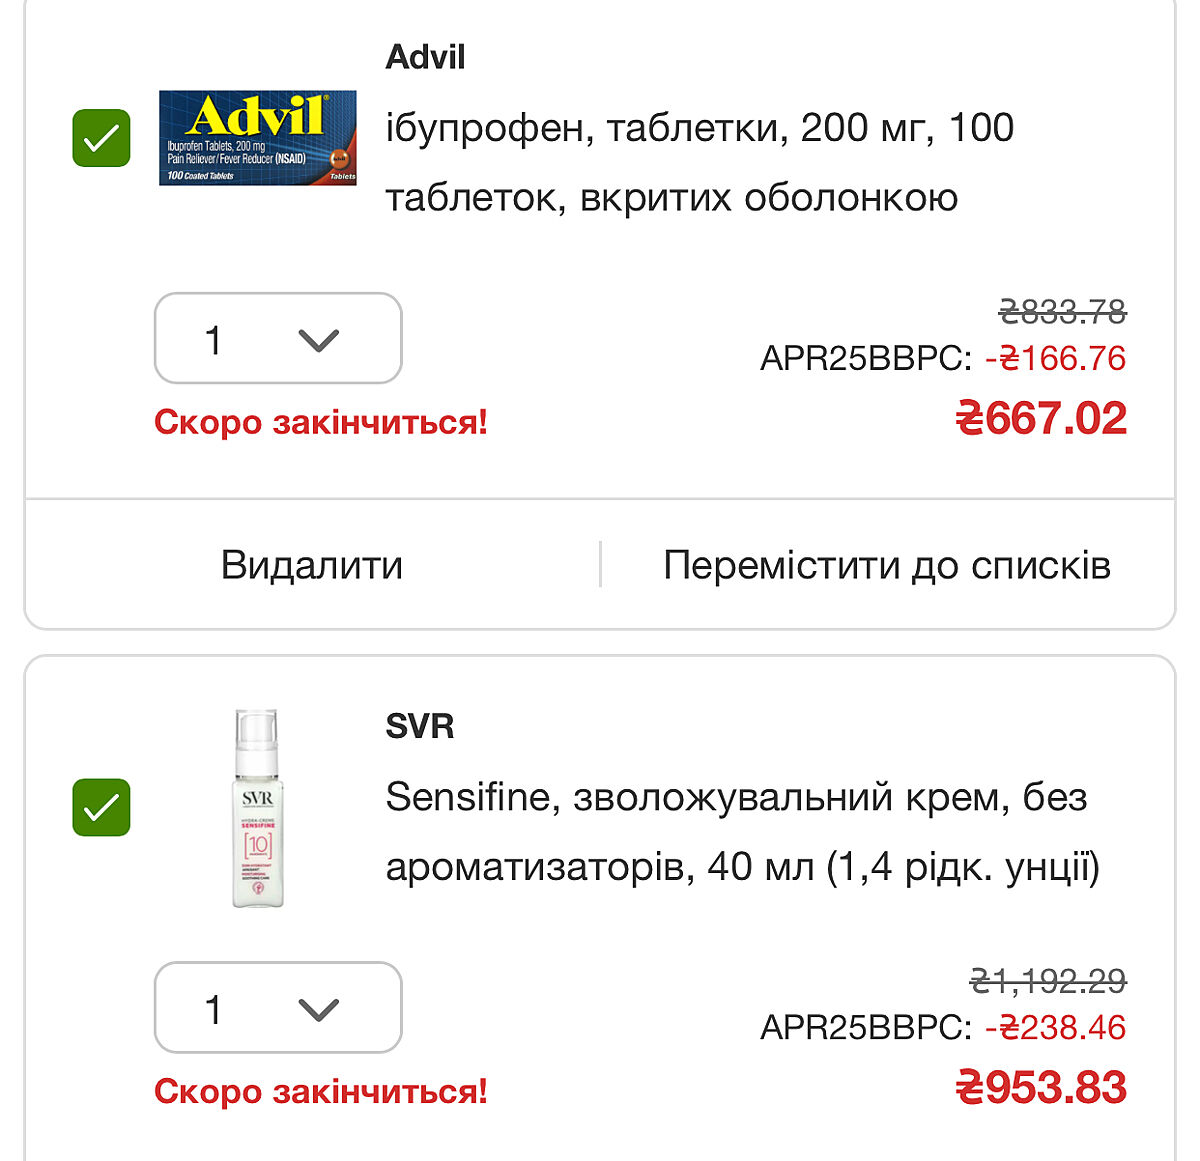
Task: Expand the Advil quantity dropdown
Action: click(x=278, y=339)
